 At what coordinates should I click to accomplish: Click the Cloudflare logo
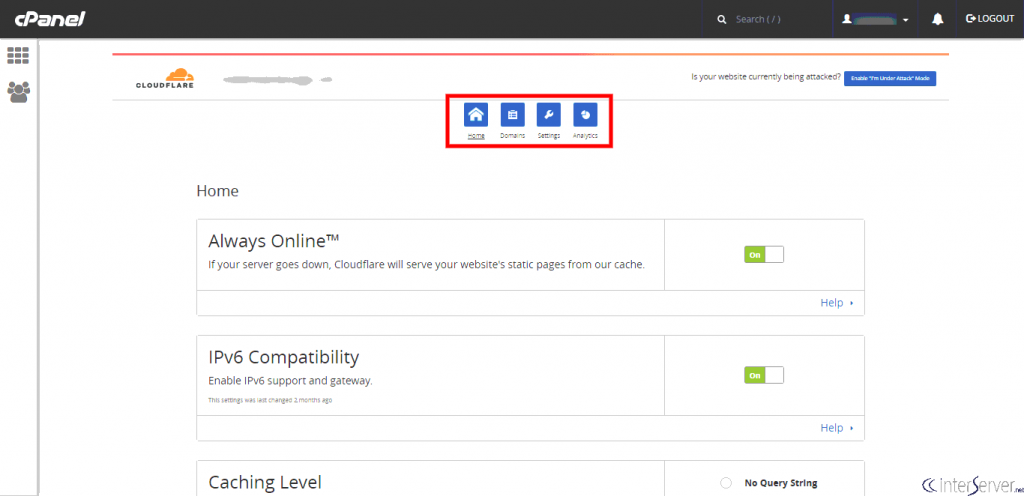tap(165, 78)
